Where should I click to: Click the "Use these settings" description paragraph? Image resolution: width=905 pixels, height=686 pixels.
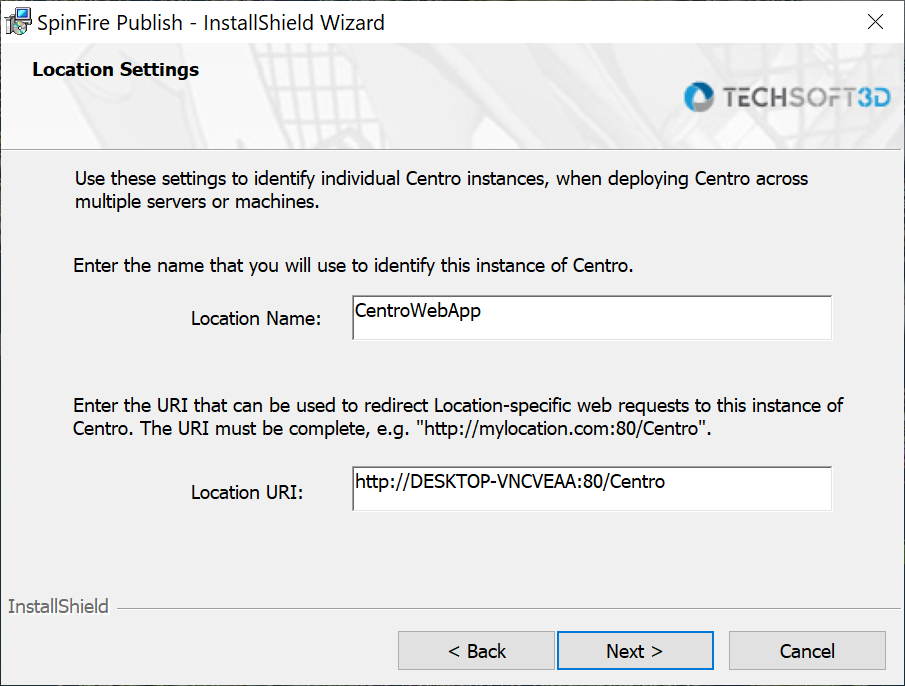click(x=441, y=190)
